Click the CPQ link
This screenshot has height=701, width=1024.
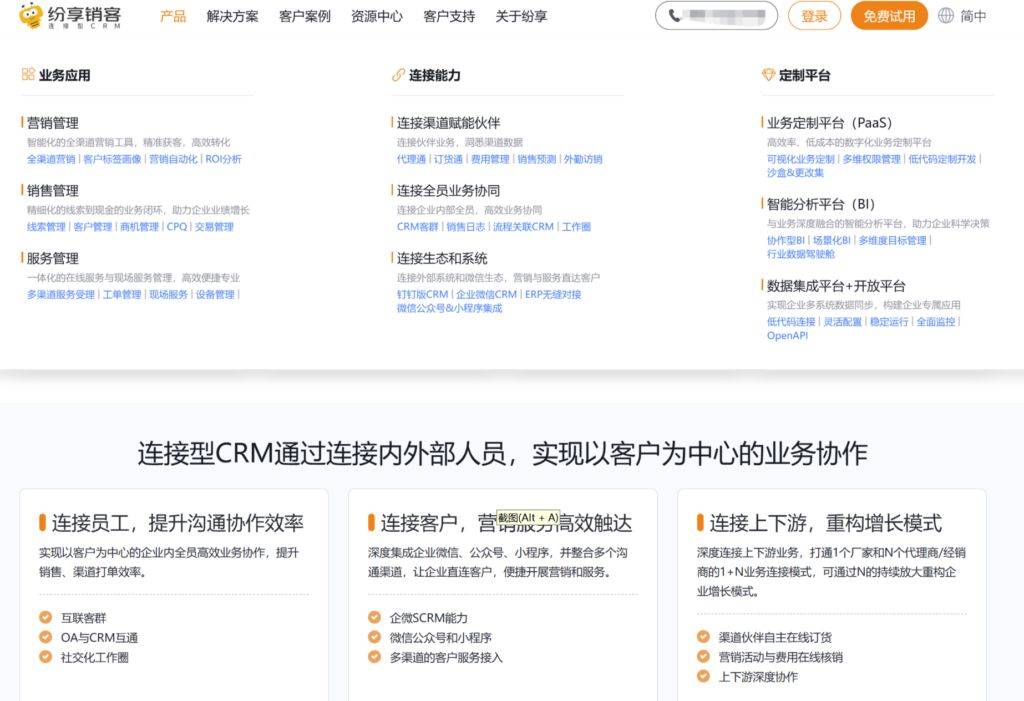tap(177, 227)
